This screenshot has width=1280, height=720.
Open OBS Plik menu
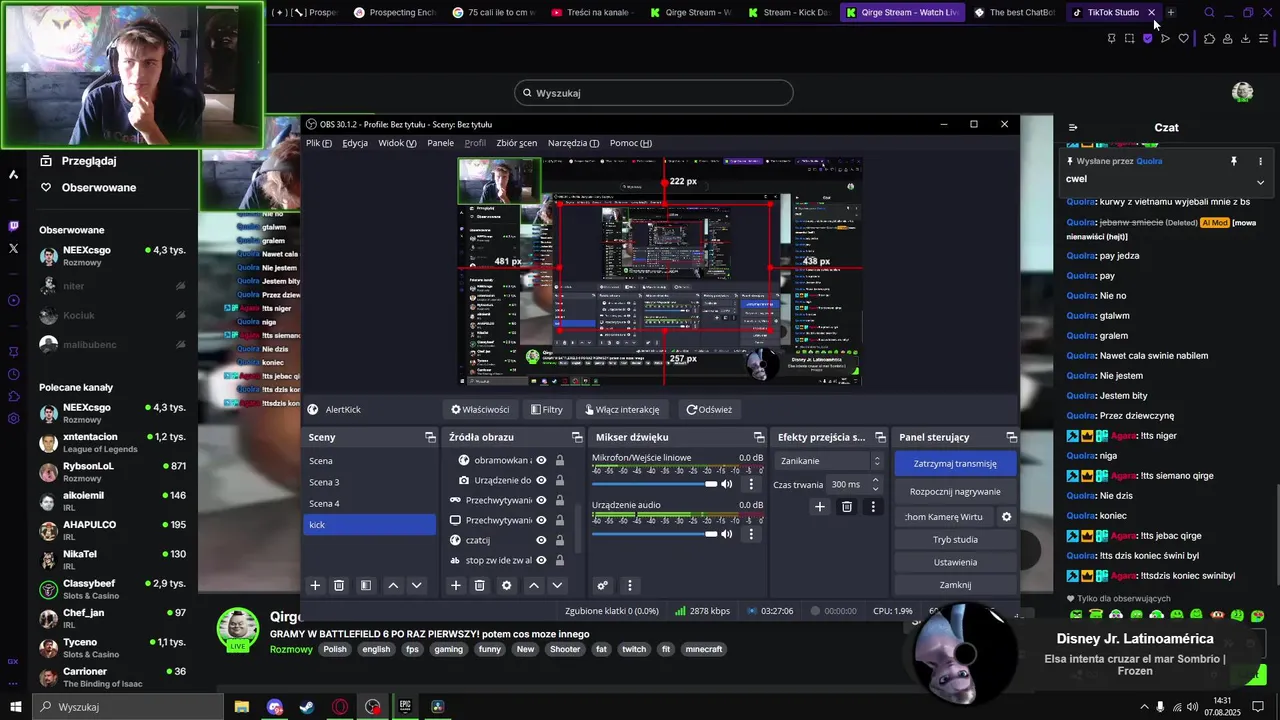point(319,143)
